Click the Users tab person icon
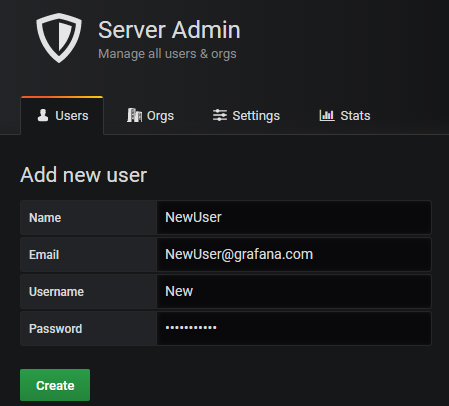The image size is (449, 406). pyautogui.click(x=43, y=115)
